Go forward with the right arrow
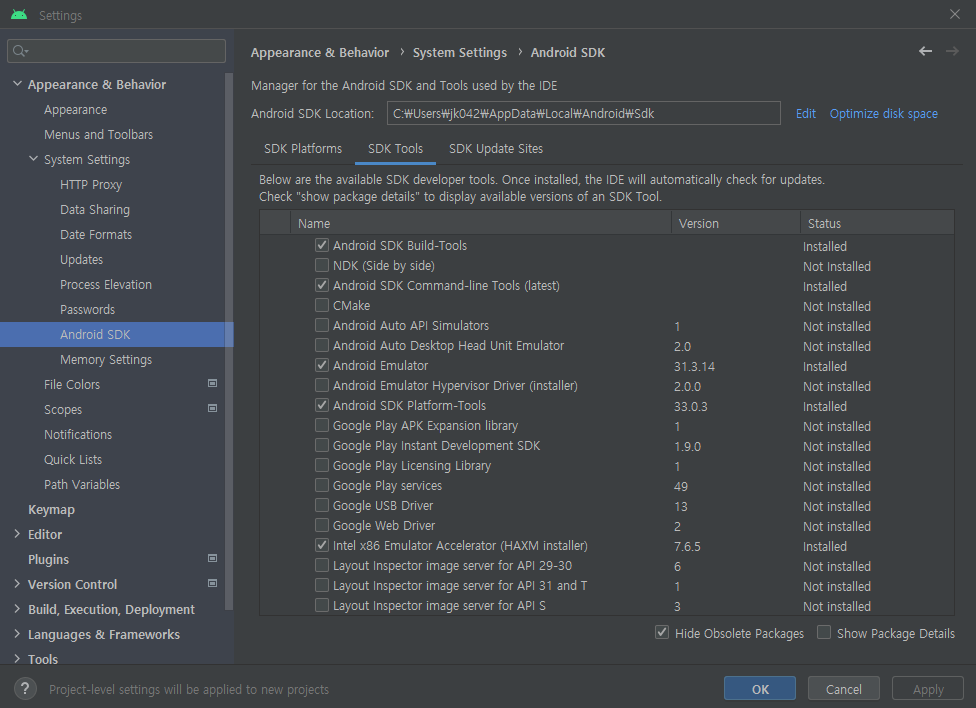 952,52
